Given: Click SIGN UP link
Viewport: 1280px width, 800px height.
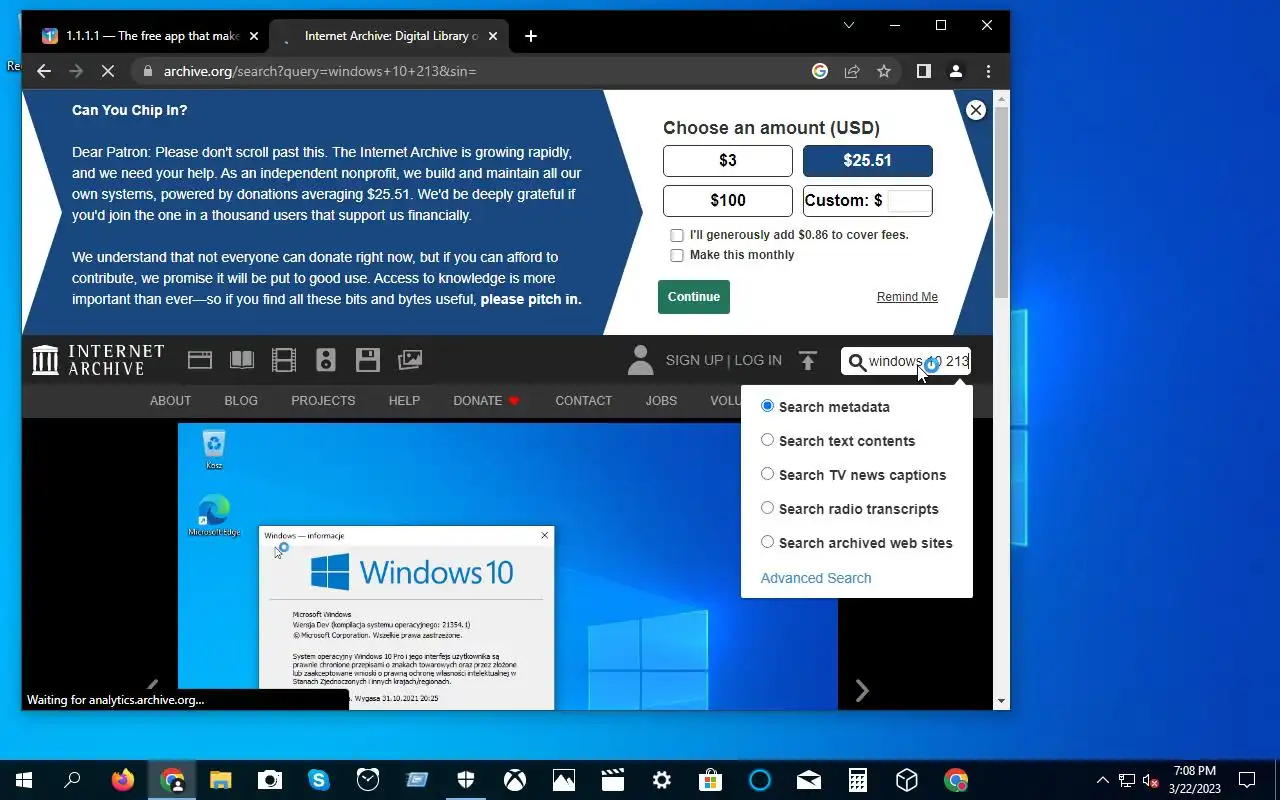Looking at the screenshot, I should coord(694,360).
